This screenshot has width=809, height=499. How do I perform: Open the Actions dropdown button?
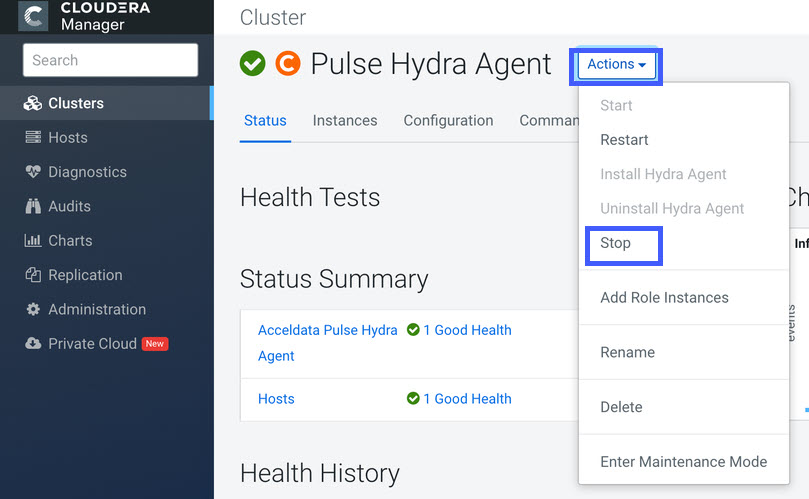(617, 65)
